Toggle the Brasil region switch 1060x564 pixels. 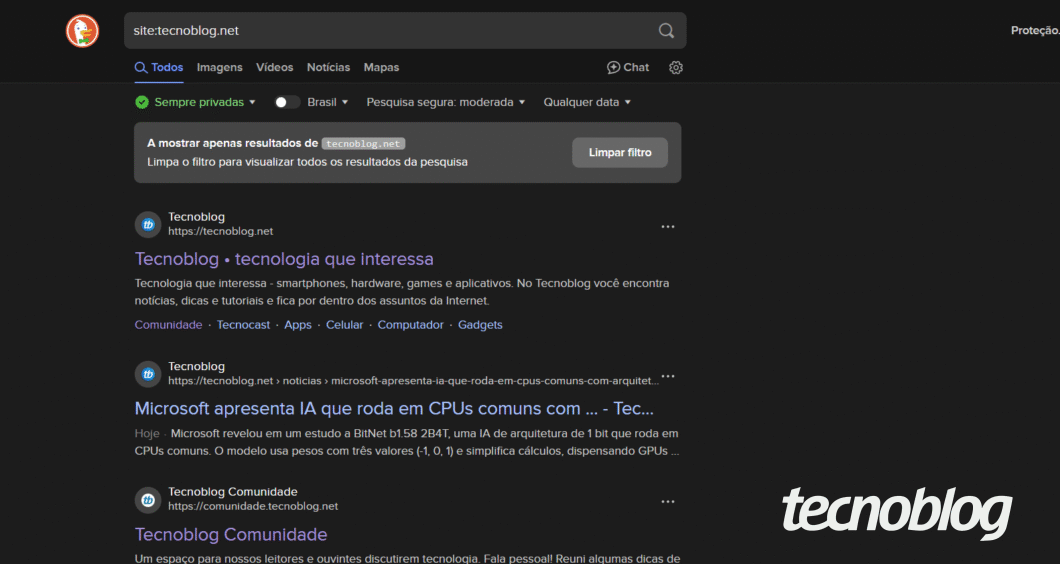pos(287,102)
